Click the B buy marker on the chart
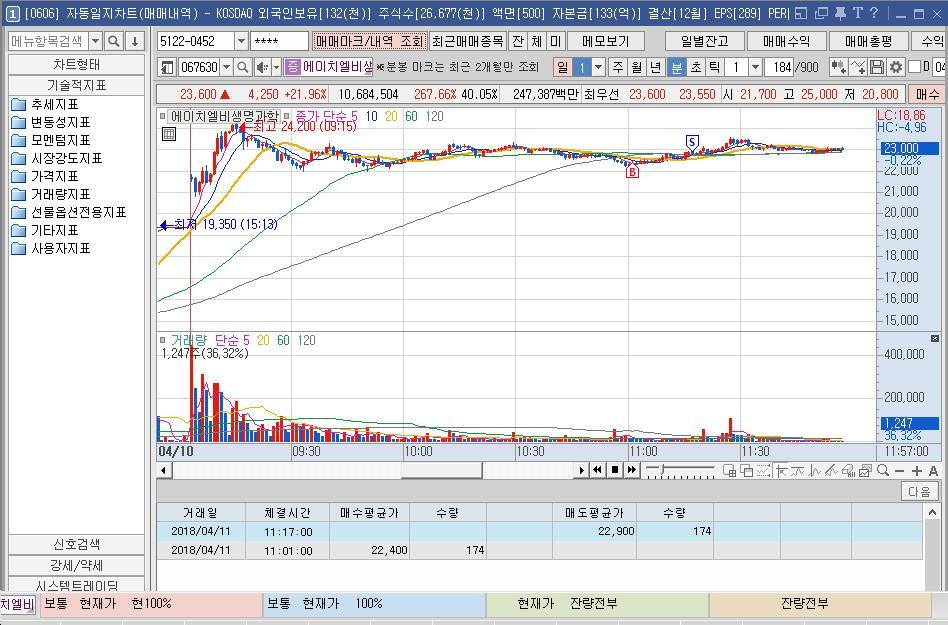Image resolution: width=948 pixels, height=625 pixels. pos(632,172)
